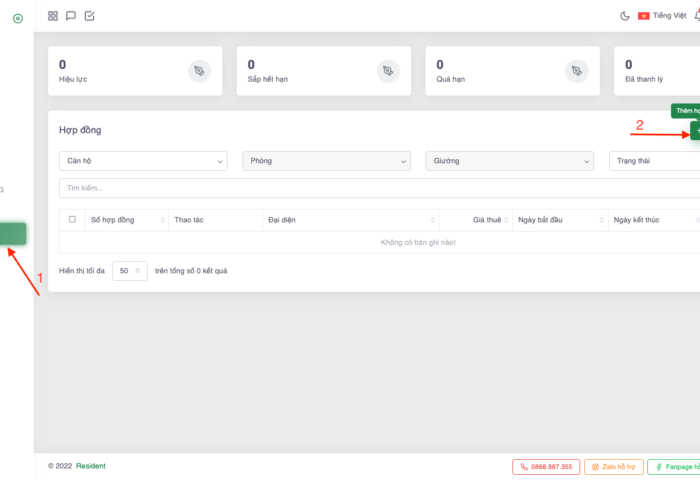Toggle dark mode with the moon icon
The image size is (700, 480).
(x=625, y=16)
